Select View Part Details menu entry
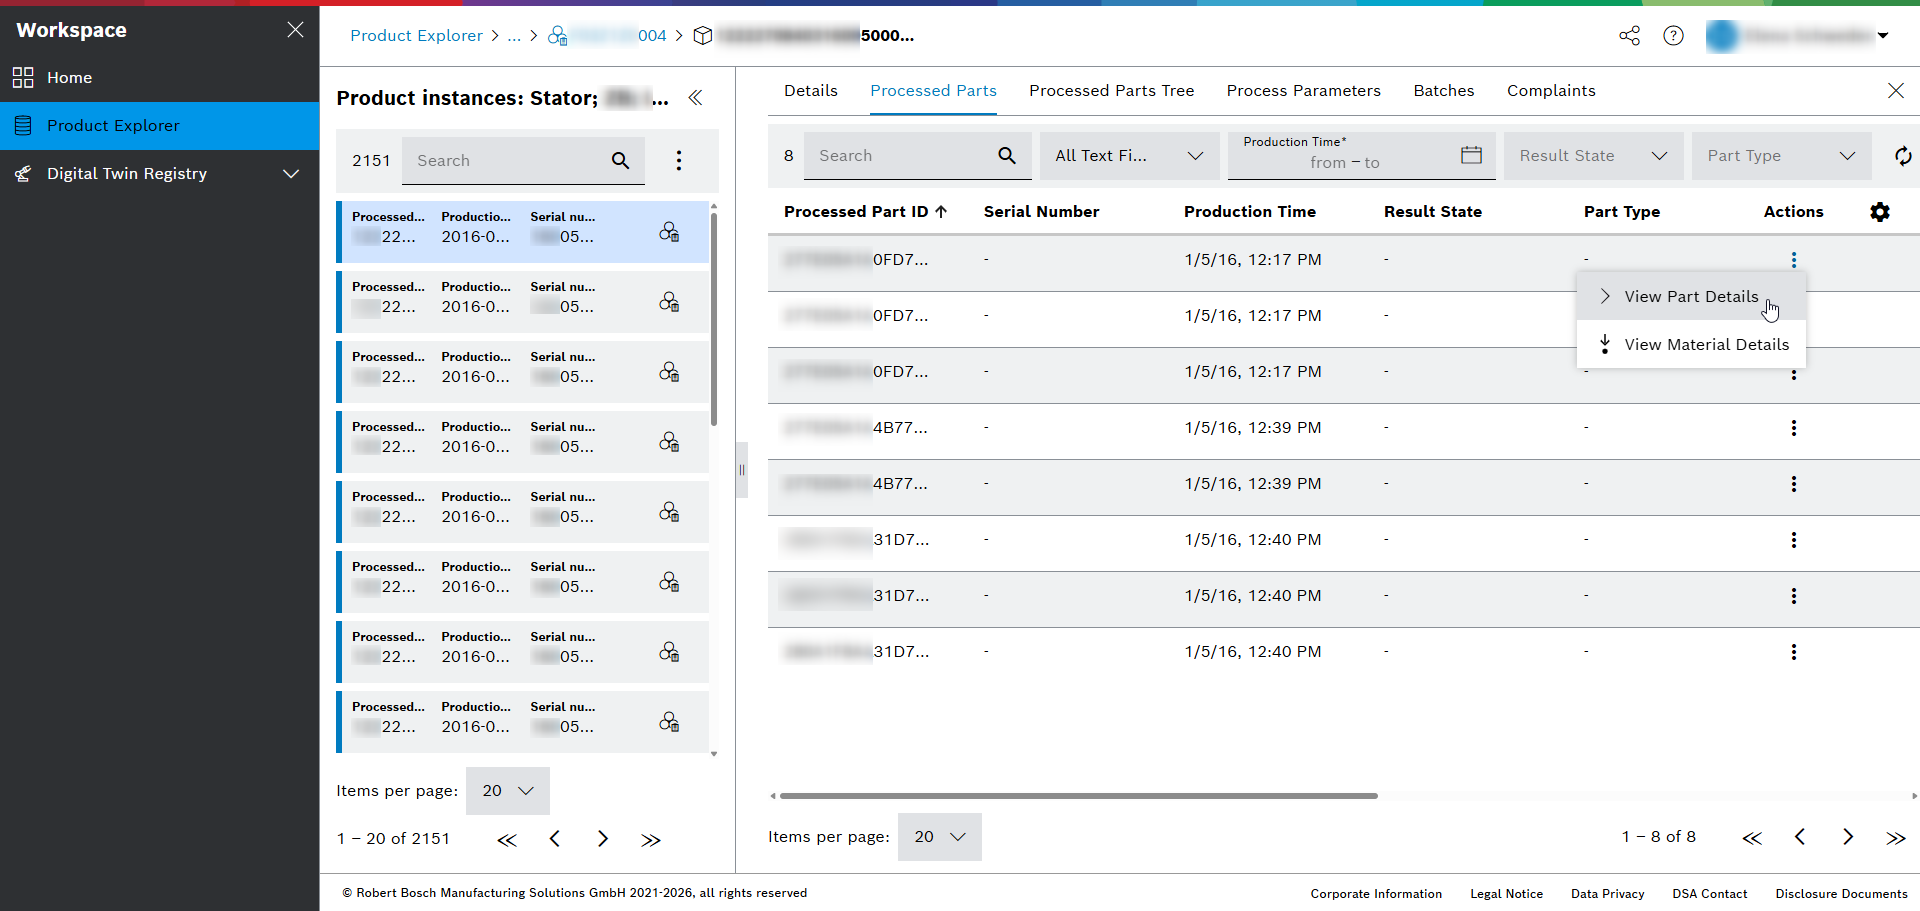Viewport: 1920px width, 911px height. coord(1691,297)
